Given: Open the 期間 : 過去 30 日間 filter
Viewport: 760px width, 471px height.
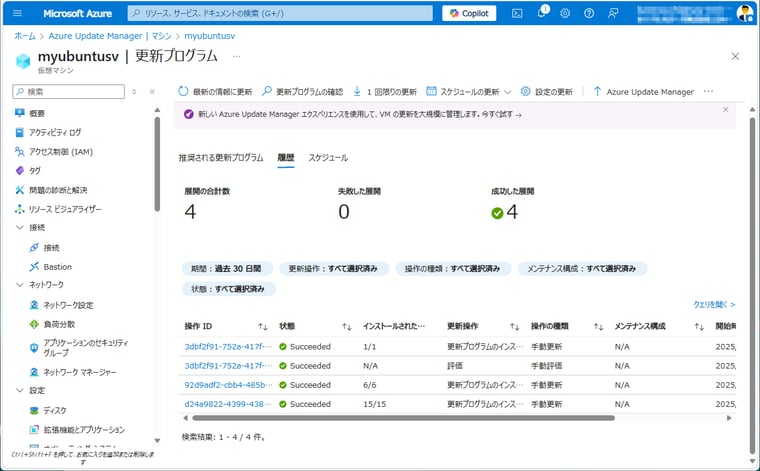Looking at the screenshot, I should (x=227, y=268).
